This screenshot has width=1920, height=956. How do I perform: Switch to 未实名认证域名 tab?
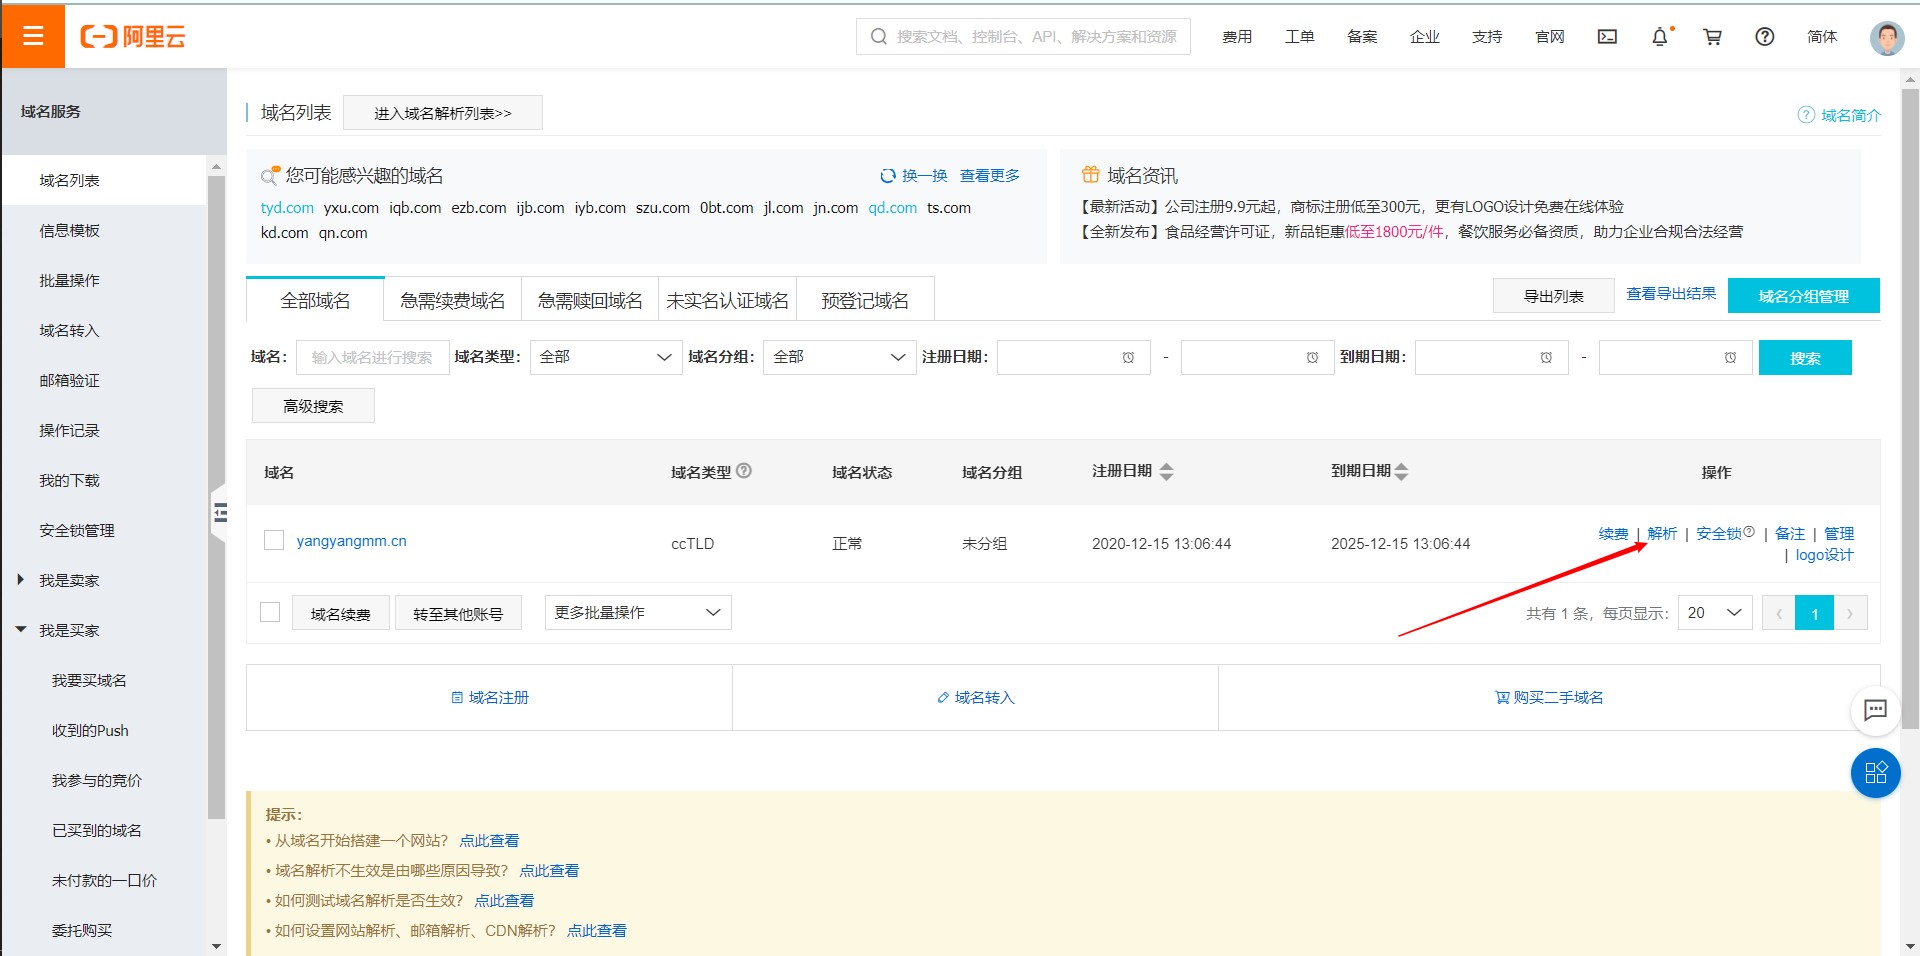click(727, 300)
